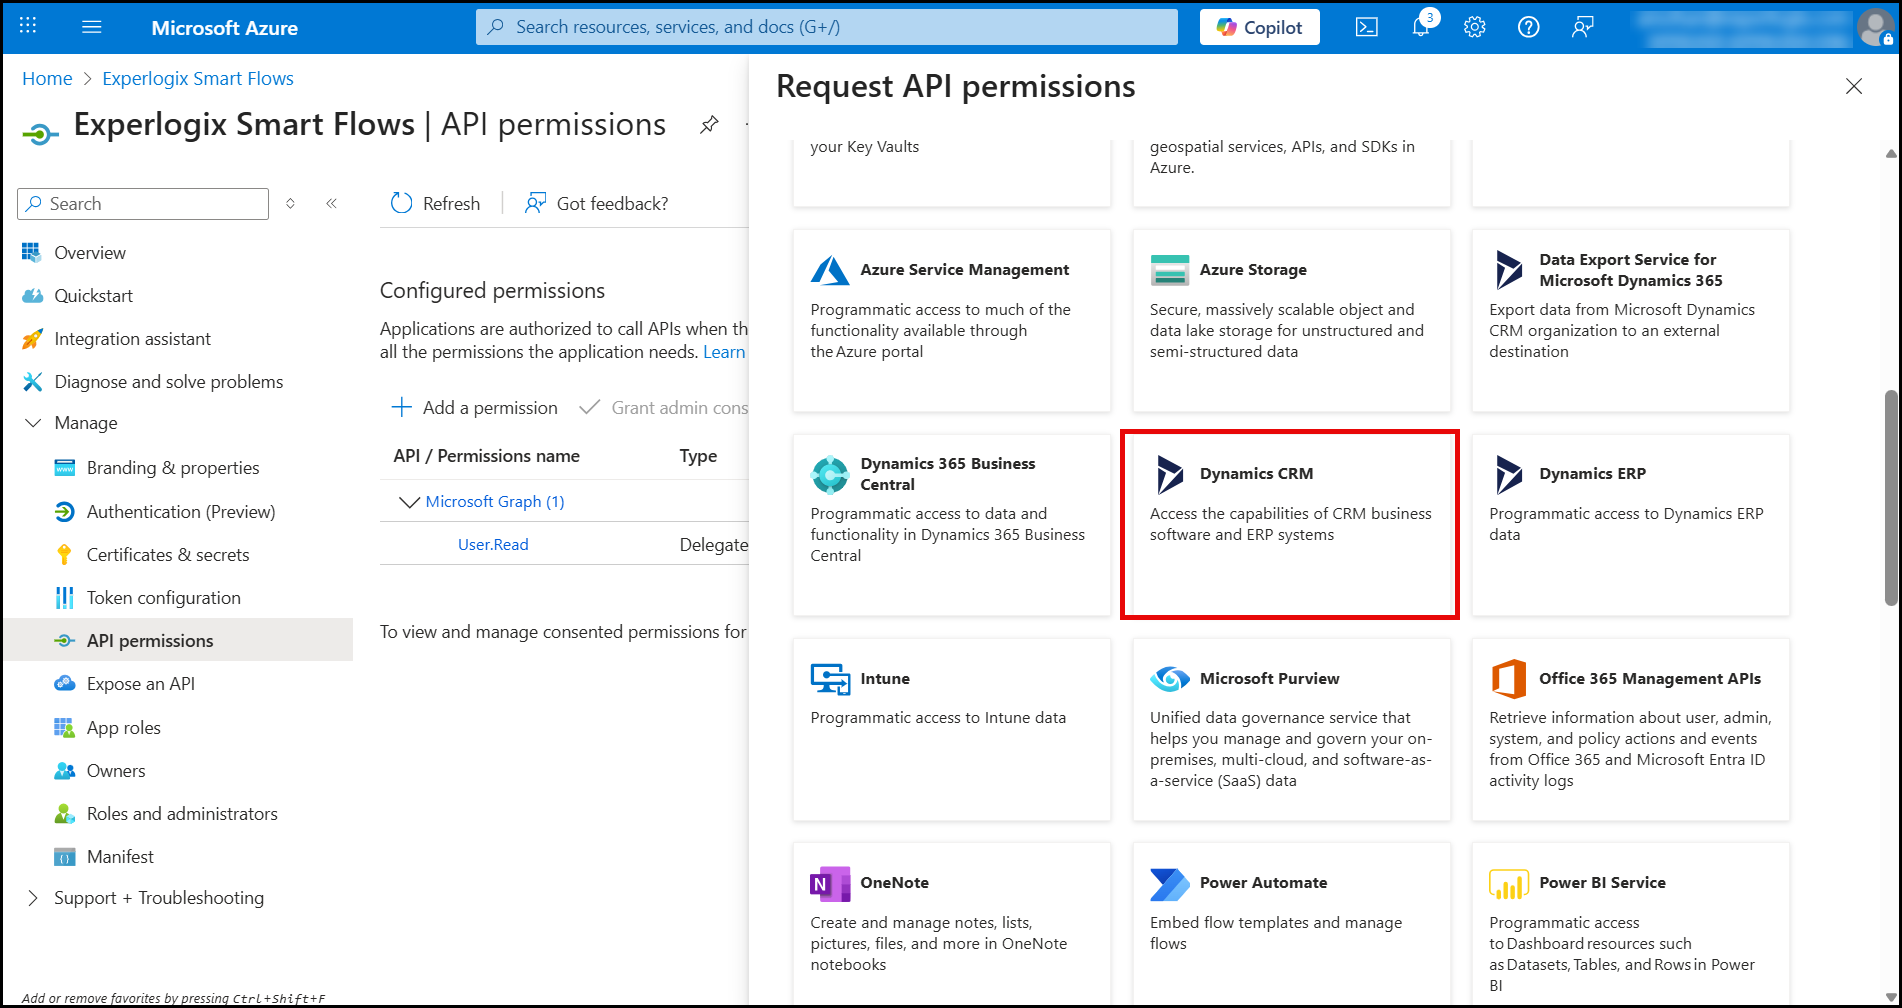Expand Support + Troubleshooting section

point(158,898)
